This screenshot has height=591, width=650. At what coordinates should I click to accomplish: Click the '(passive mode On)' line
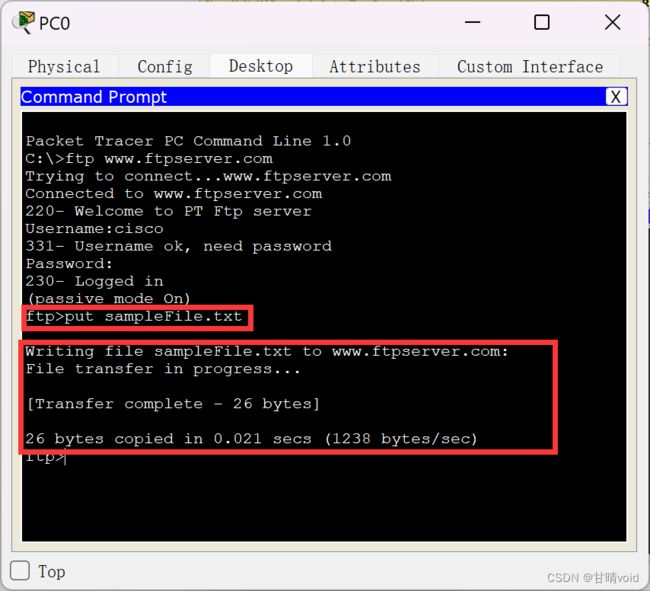coord(109,299)
